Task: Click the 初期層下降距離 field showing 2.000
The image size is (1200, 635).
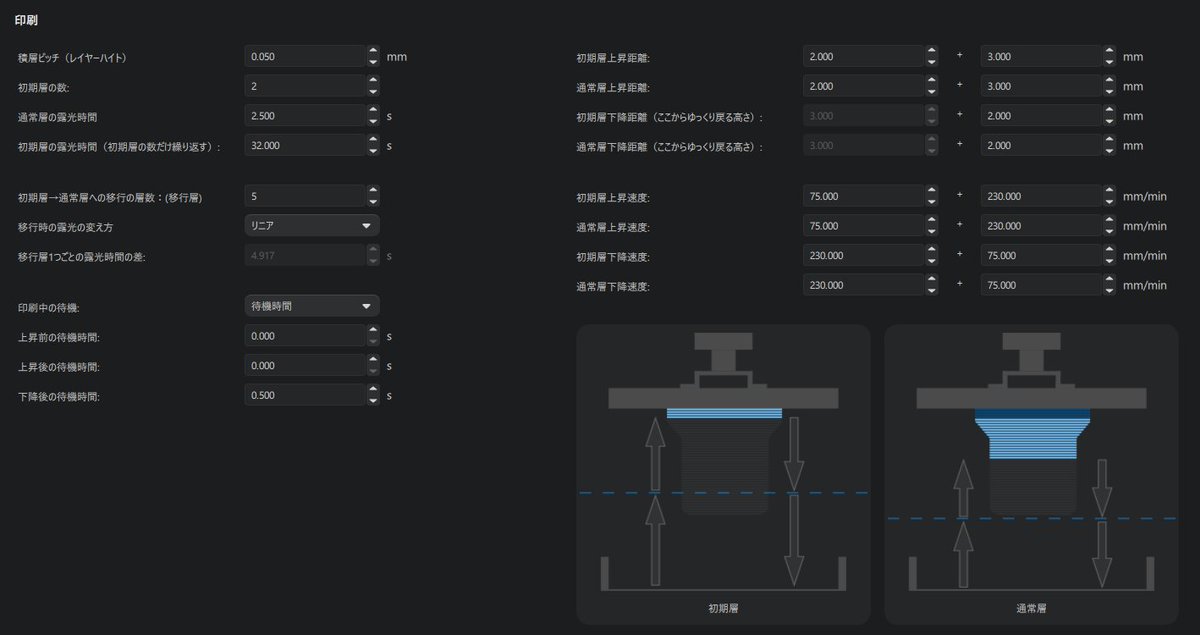Action: (x=1042, y=116)
